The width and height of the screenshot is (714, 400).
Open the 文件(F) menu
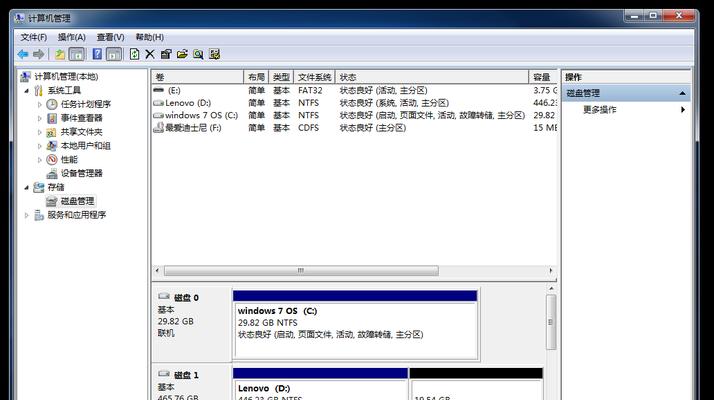click(34, 37)
